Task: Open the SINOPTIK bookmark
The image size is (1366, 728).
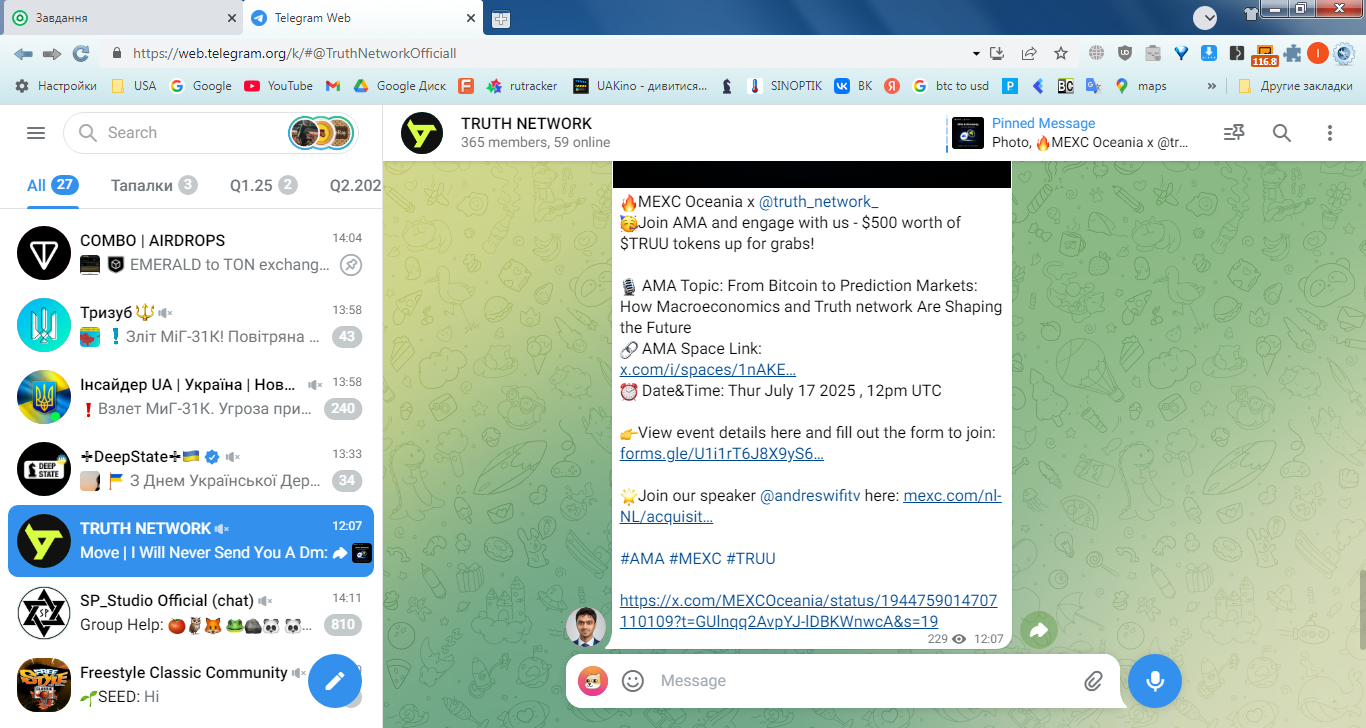Action: coord(785,86)
